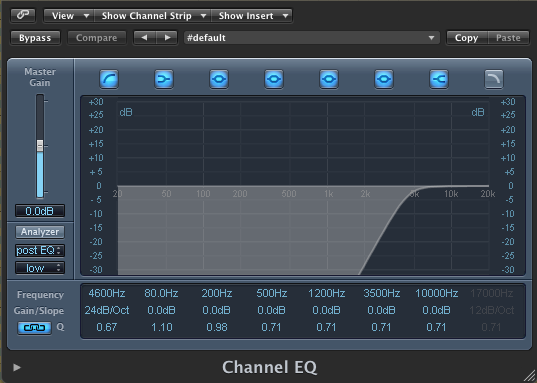
Task: Click the 12dB/Oct slope value
Action: pos(492,310)
